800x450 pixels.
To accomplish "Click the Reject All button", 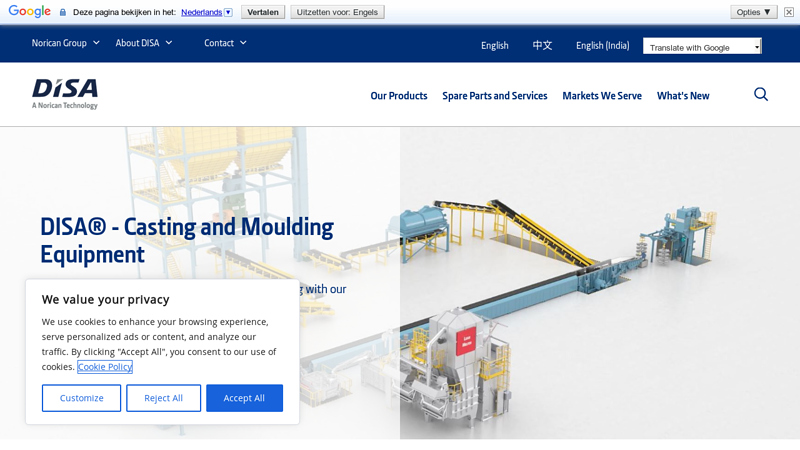I will pyautogui.click(x=163, y=398).
